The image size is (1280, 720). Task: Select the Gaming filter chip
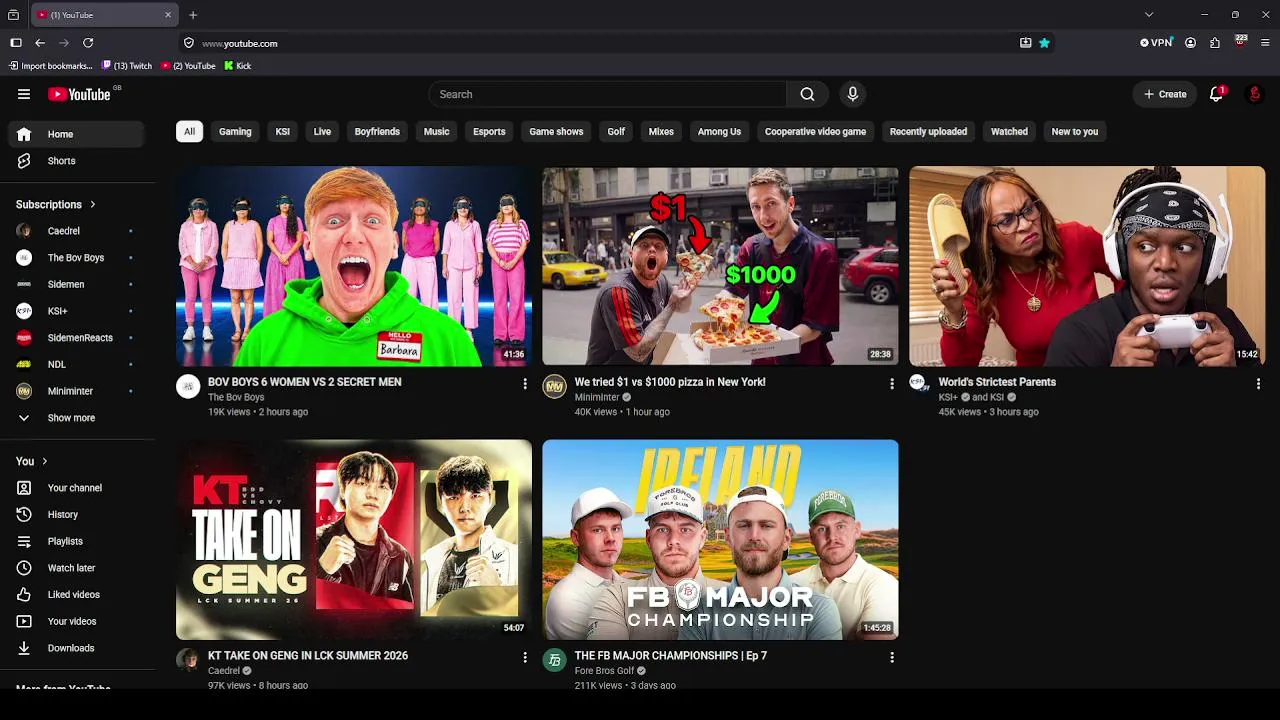coord(235,131)
